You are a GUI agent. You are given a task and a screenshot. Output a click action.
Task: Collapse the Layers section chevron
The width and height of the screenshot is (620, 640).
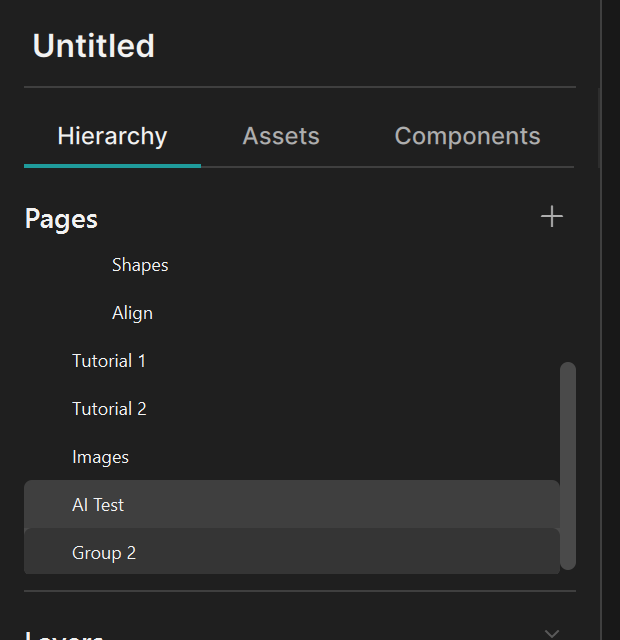[552, 633]
